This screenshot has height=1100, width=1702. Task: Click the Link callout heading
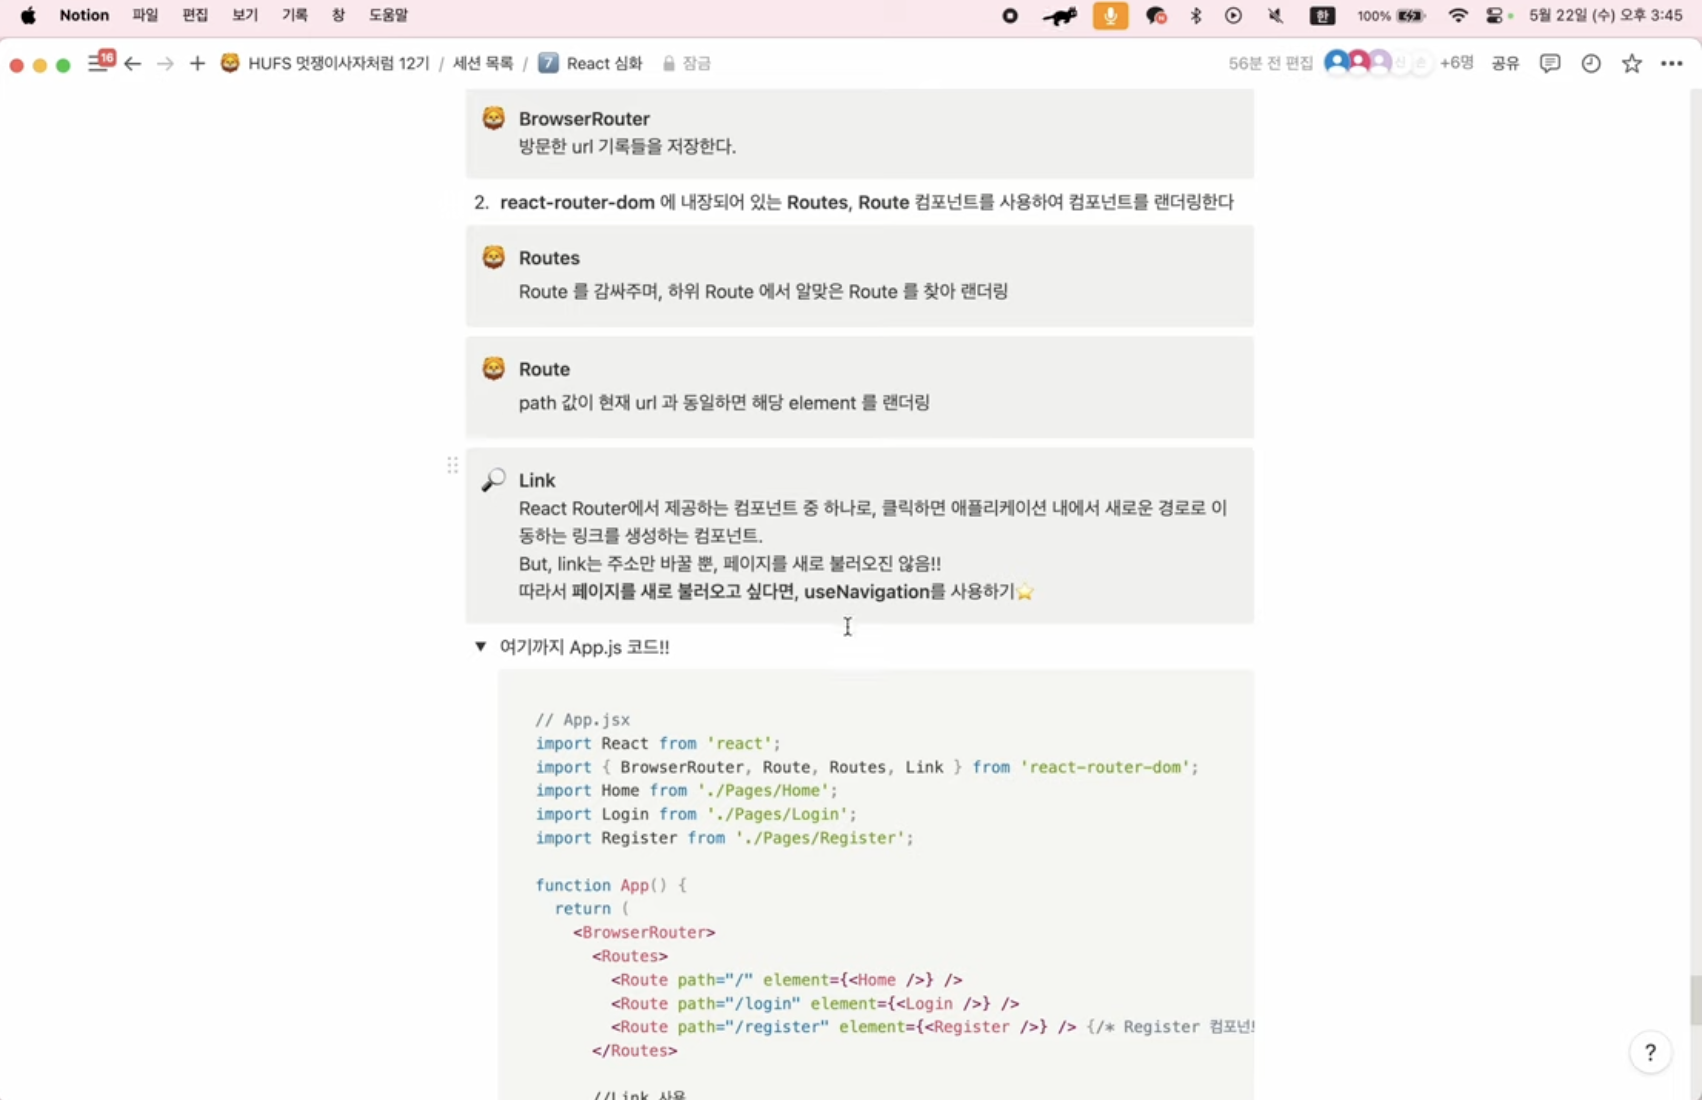537,480
